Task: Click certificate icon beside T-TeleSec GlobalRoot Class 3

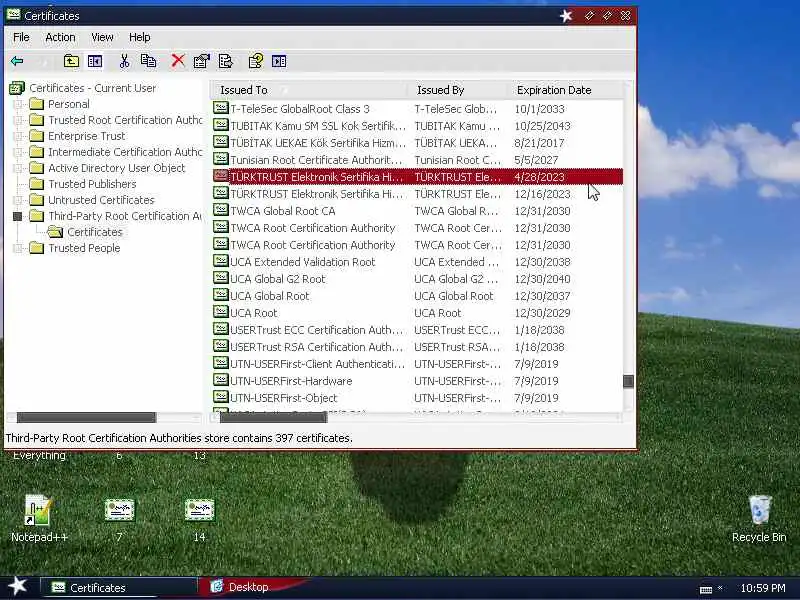Action: coord(221,108)
